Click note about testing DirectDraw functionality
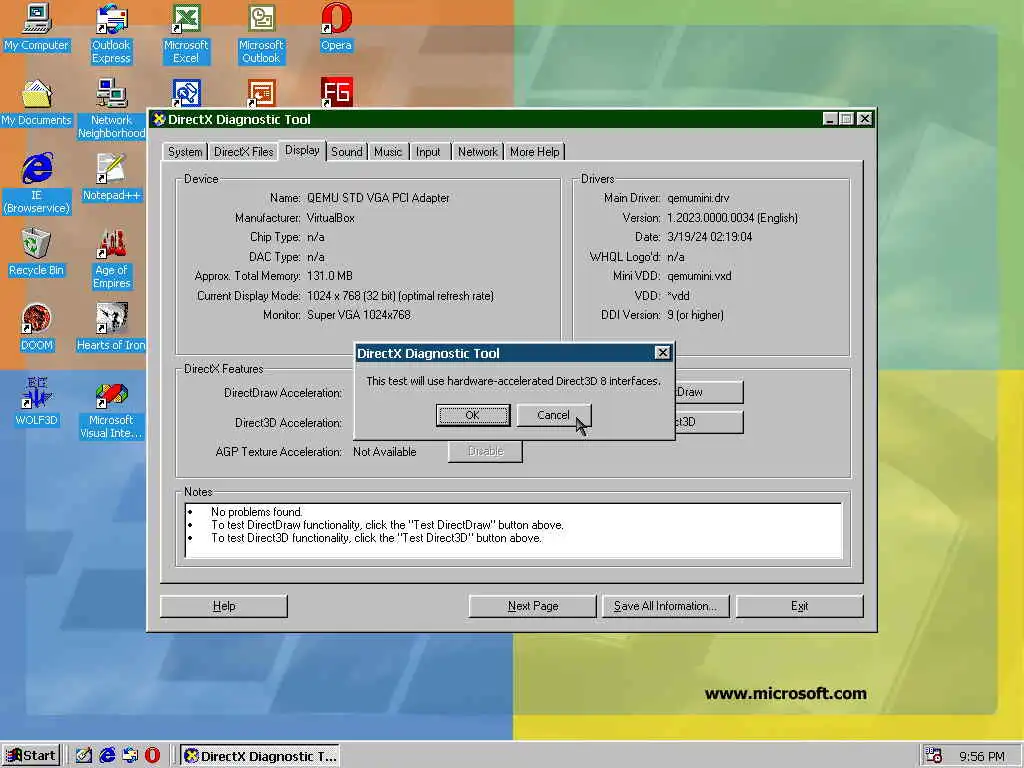The image size is (1024, 768). (387, 525)
